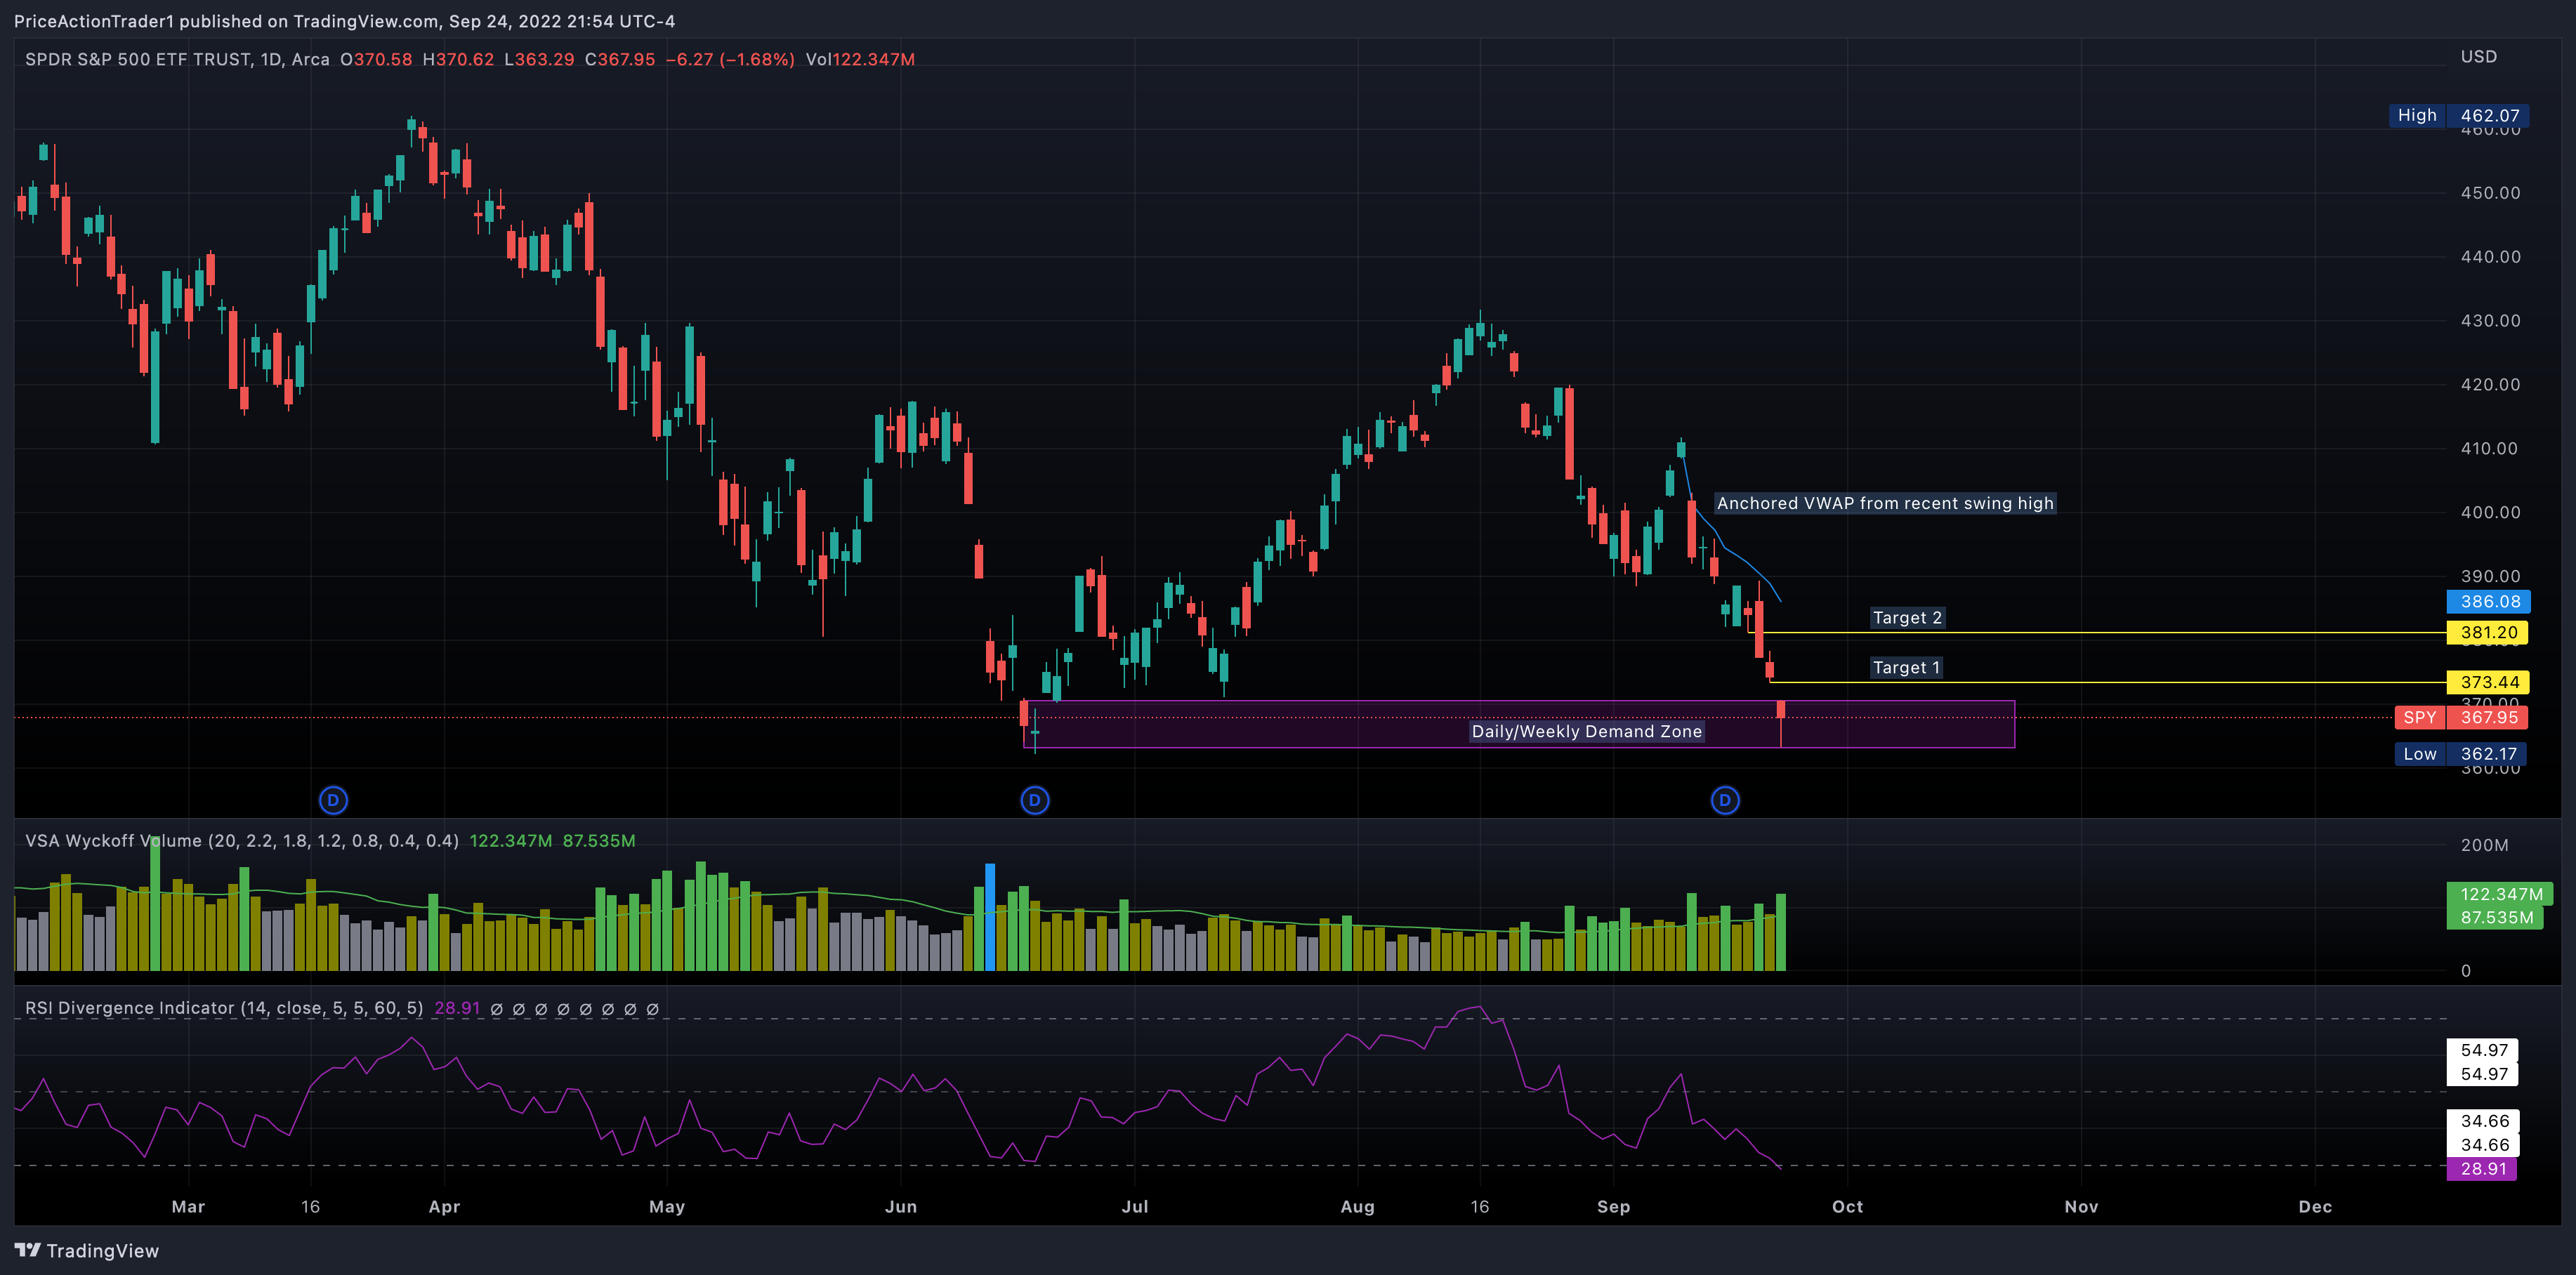Click the 16 date label after Mar
The image size is (2576, 1275).
311,1207
